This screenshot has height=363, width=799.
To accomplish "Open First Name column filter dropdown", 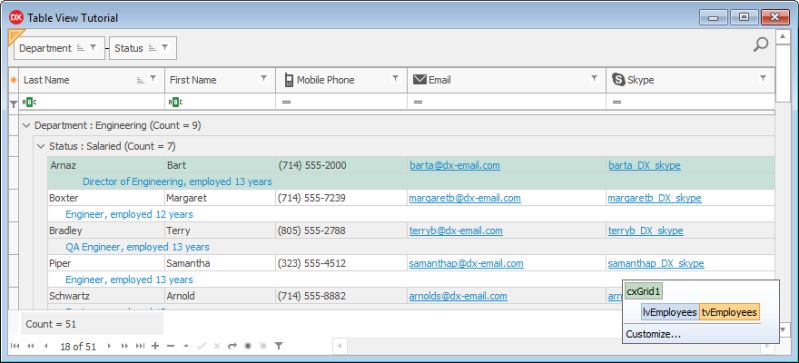I will (263, 79).
